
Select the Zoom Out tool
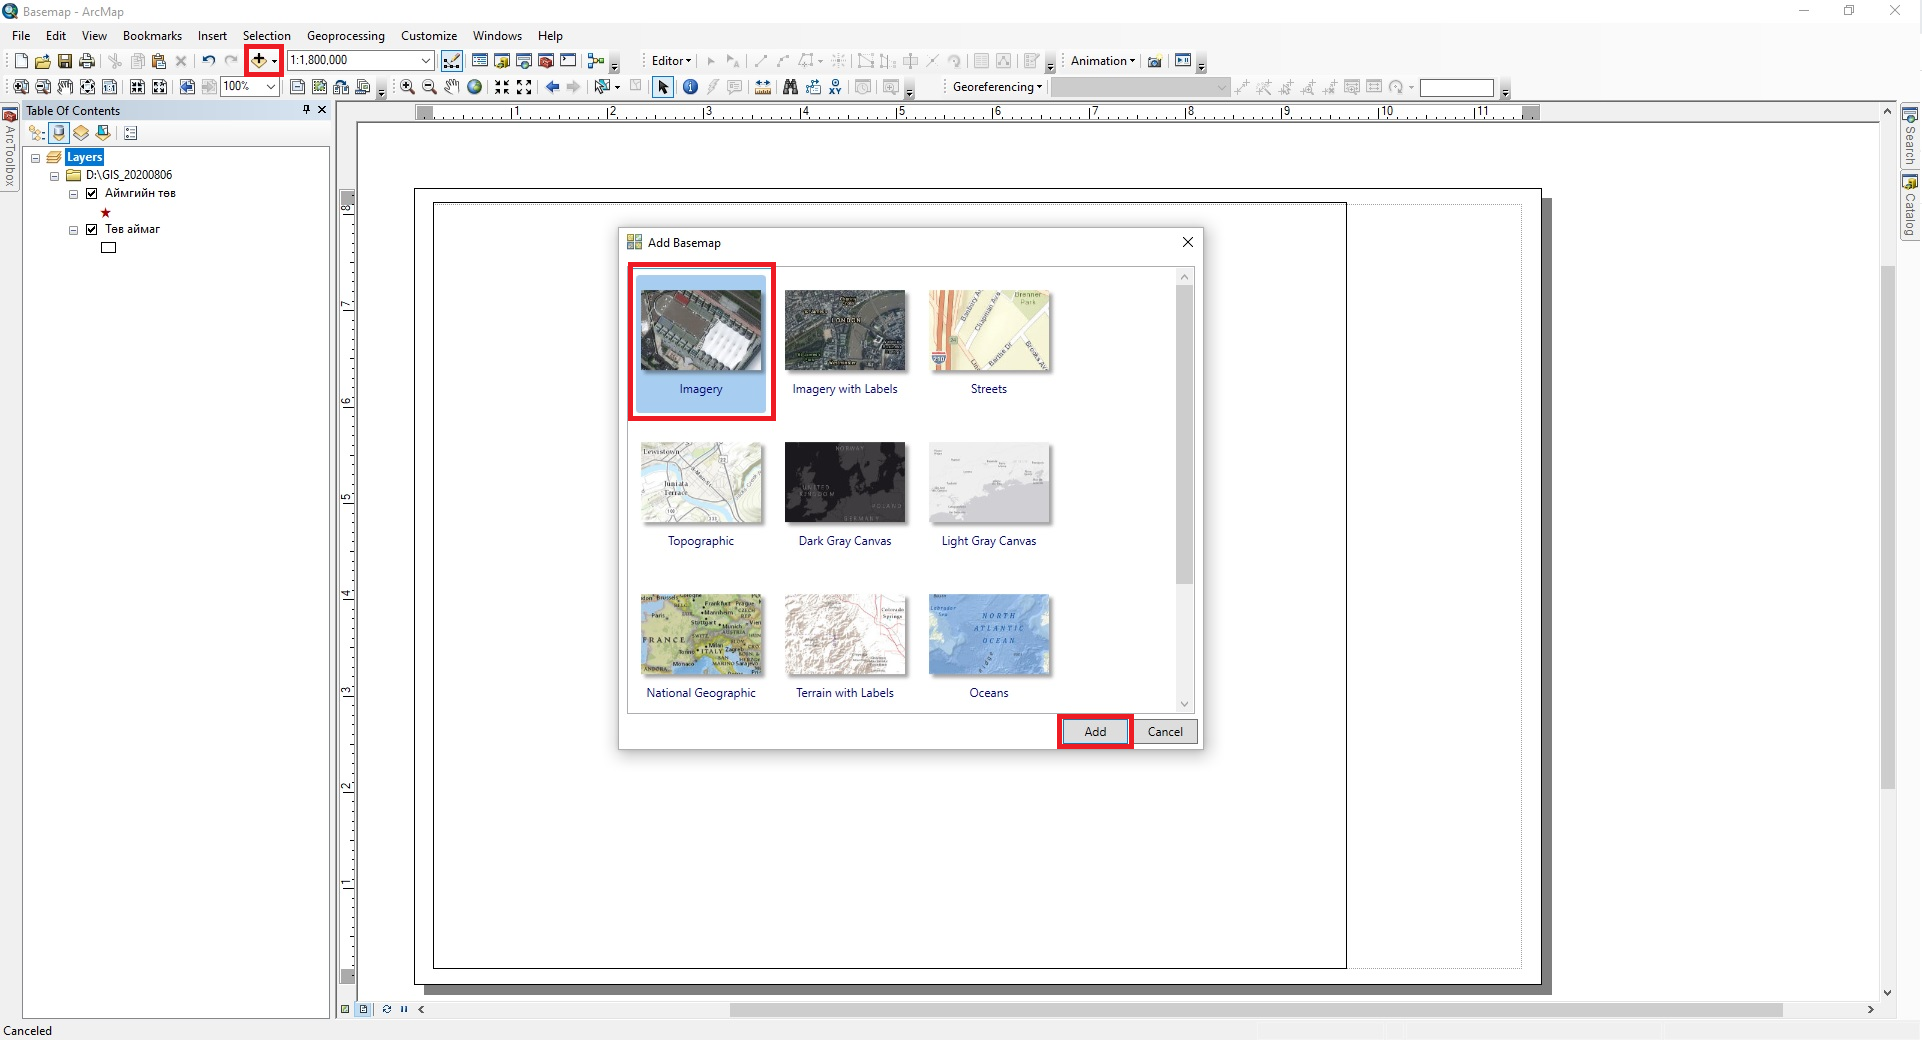point(429,87)
